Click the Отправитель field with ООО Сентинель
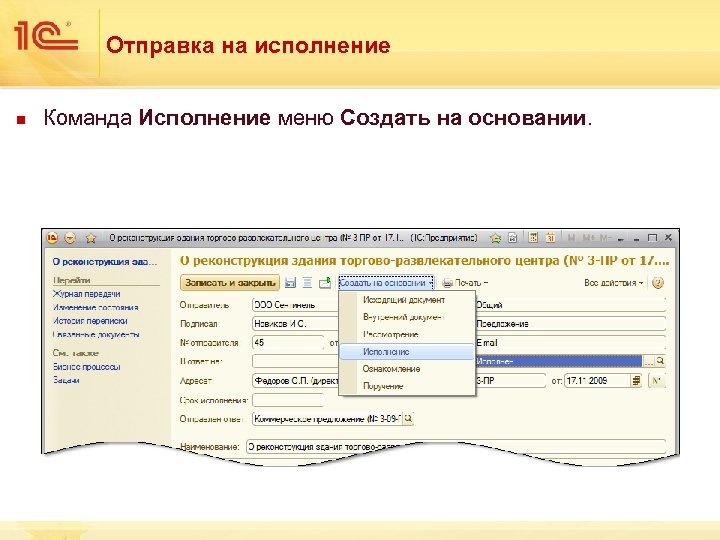The height and width of the screenshot is (540, 720). pos(296,305)
